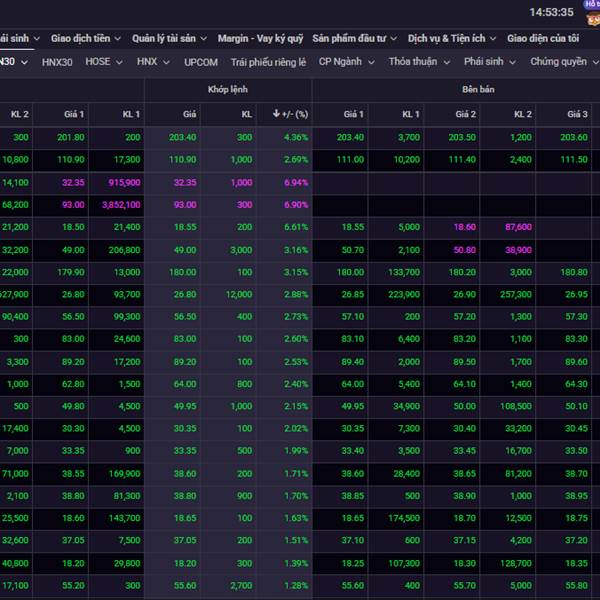Open the Trái phiếu riêng lẻ tab

point(268,62)
